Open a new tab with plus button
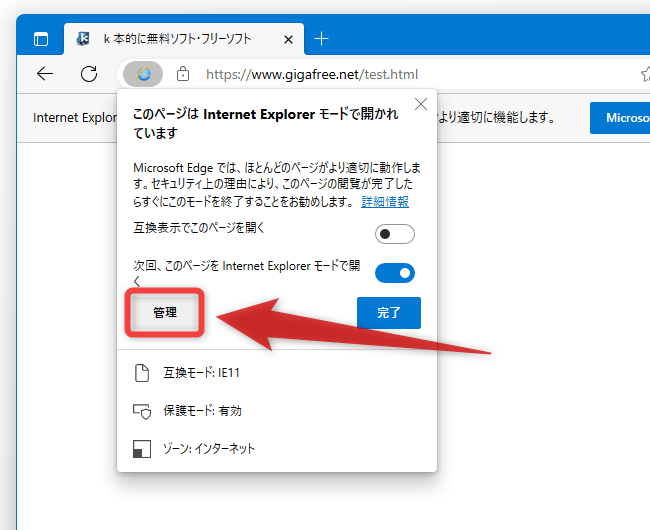 pos(321,39)
